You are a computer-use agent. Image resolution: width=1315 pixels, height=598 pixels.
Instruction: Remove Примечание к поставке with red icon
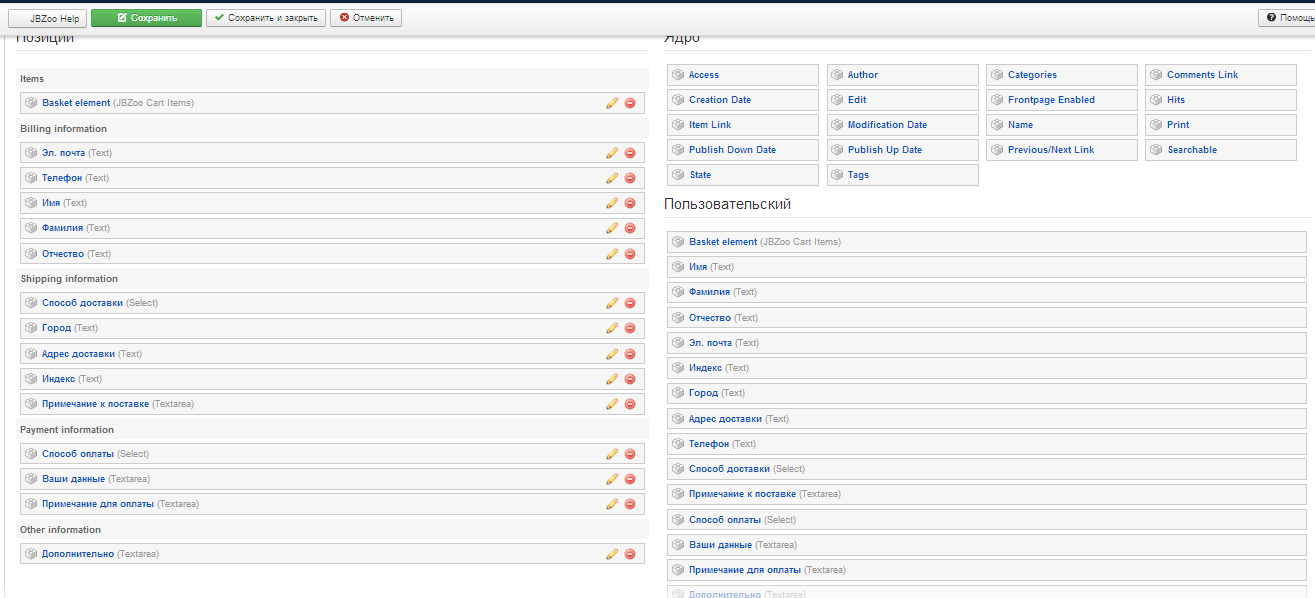point(630,404)
